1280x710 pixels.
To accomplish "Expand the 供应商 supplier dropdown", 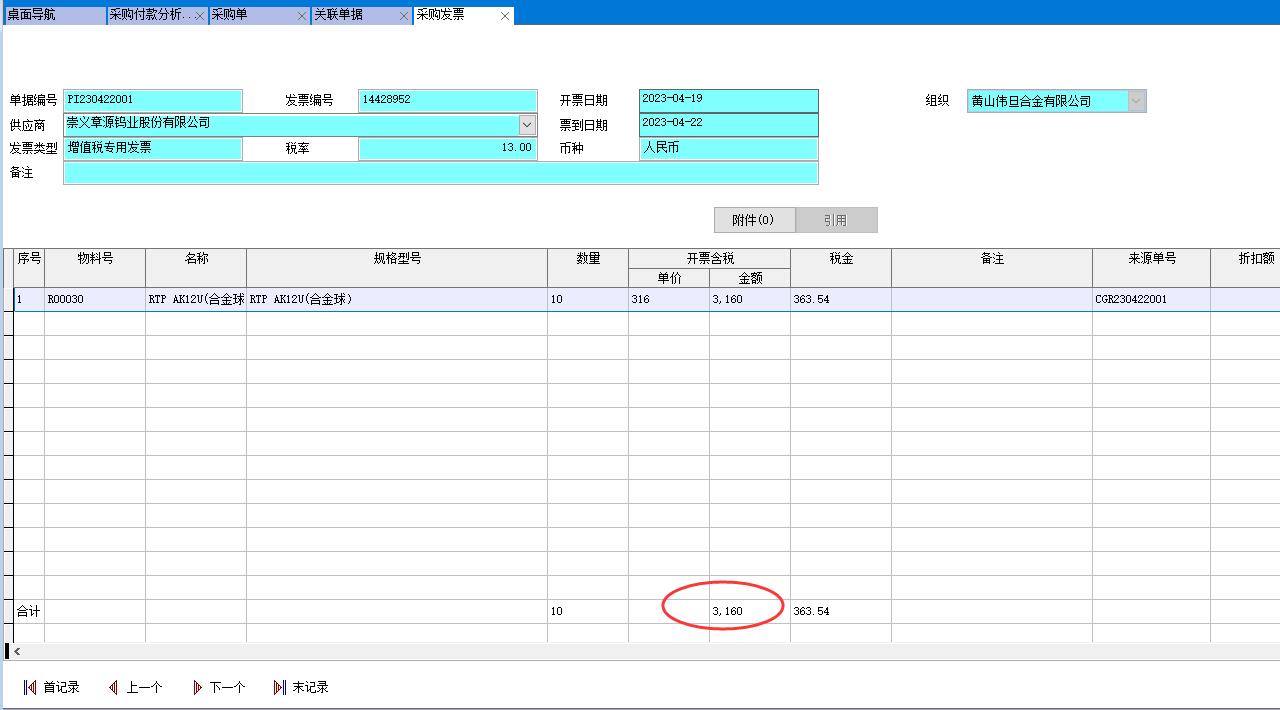I will pyautogui.click(x=527, y=125).
